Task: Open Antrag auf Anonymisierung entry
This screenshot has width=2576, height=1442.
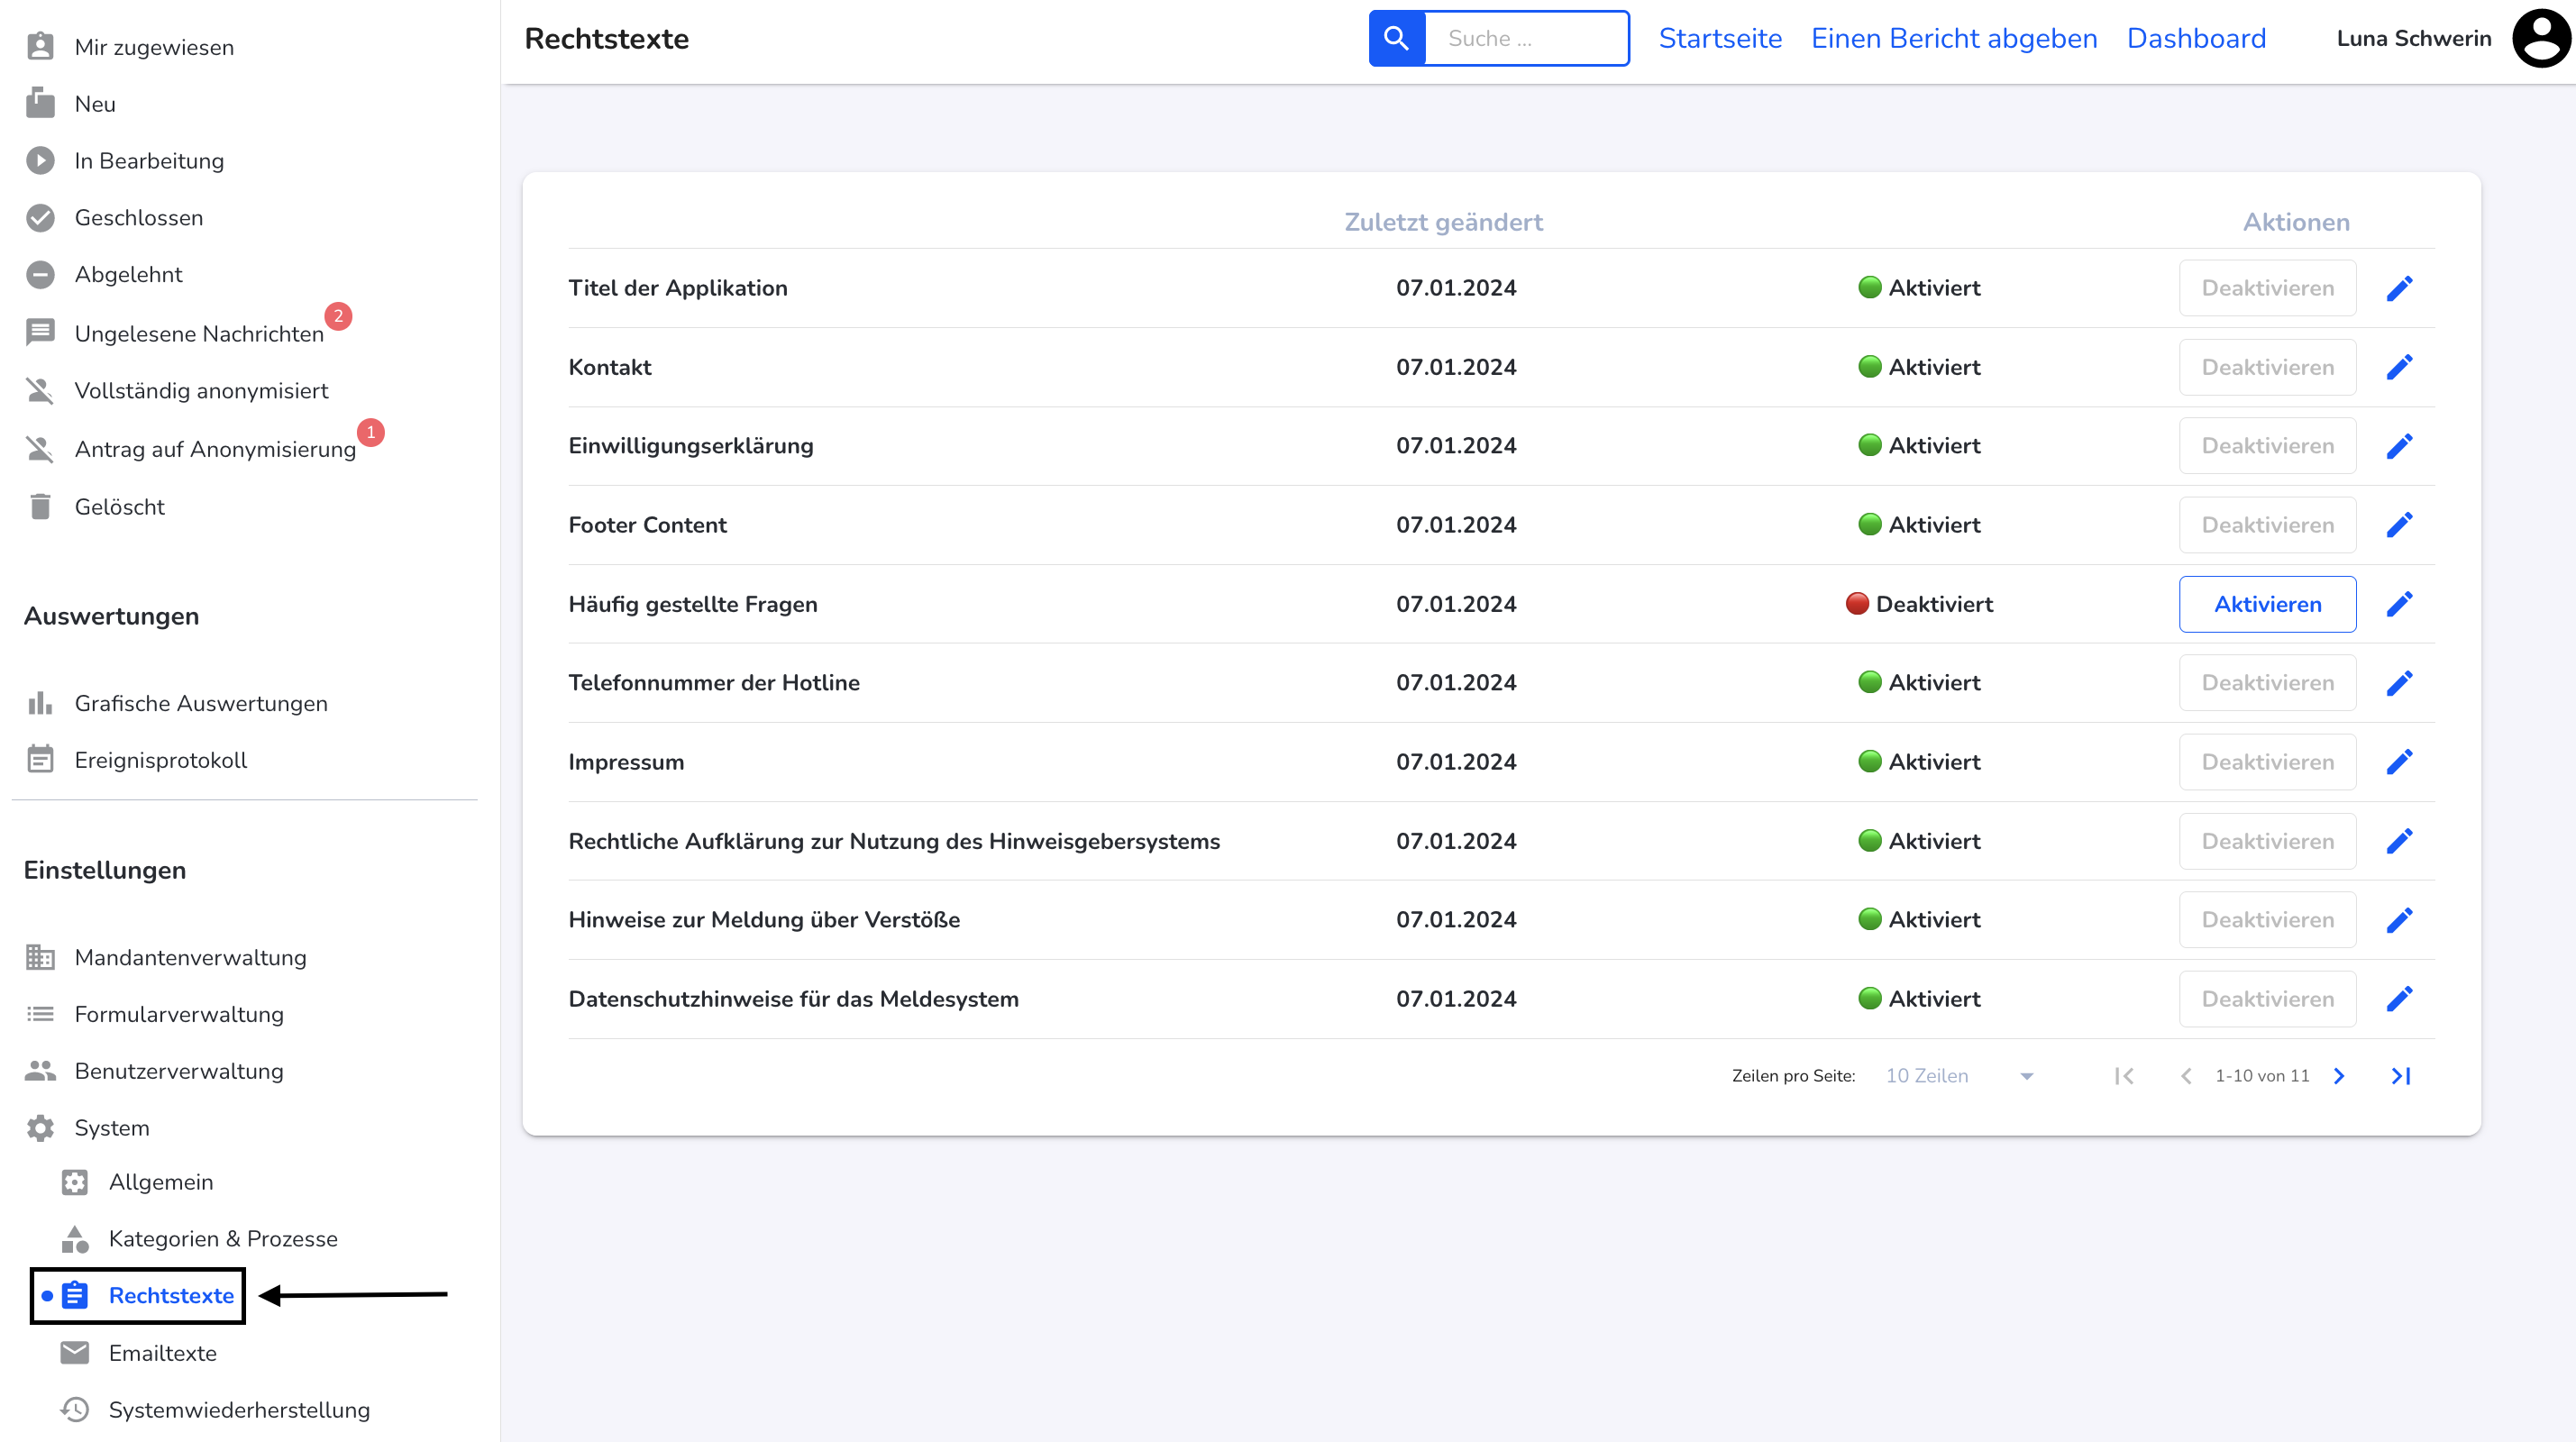Action: (x=215, y=449)
